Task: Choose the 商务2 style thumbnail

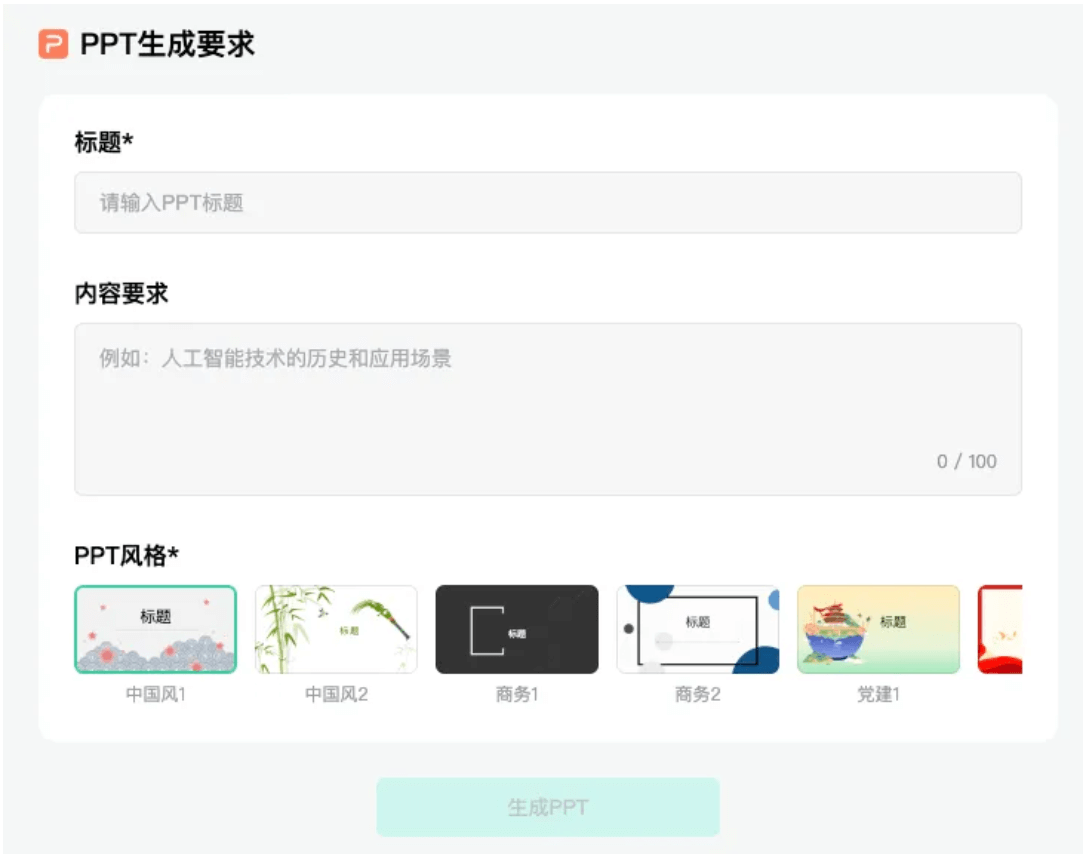Action: [x=698, y=629]
